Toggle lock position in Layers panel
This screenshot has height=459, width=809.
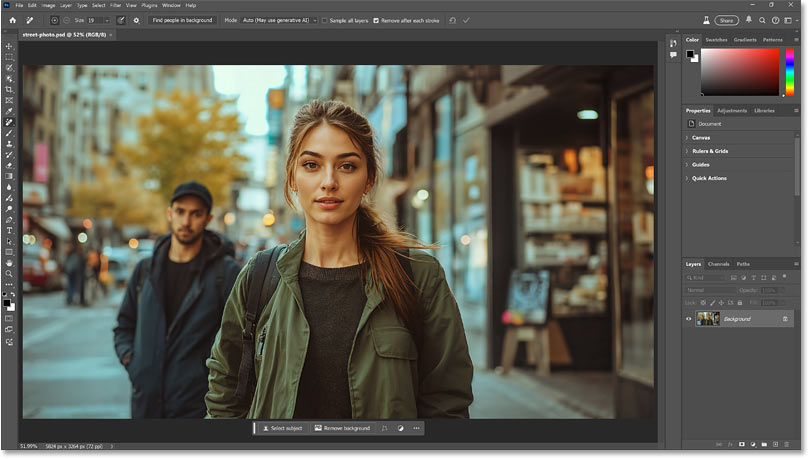[x=721, y=303]
